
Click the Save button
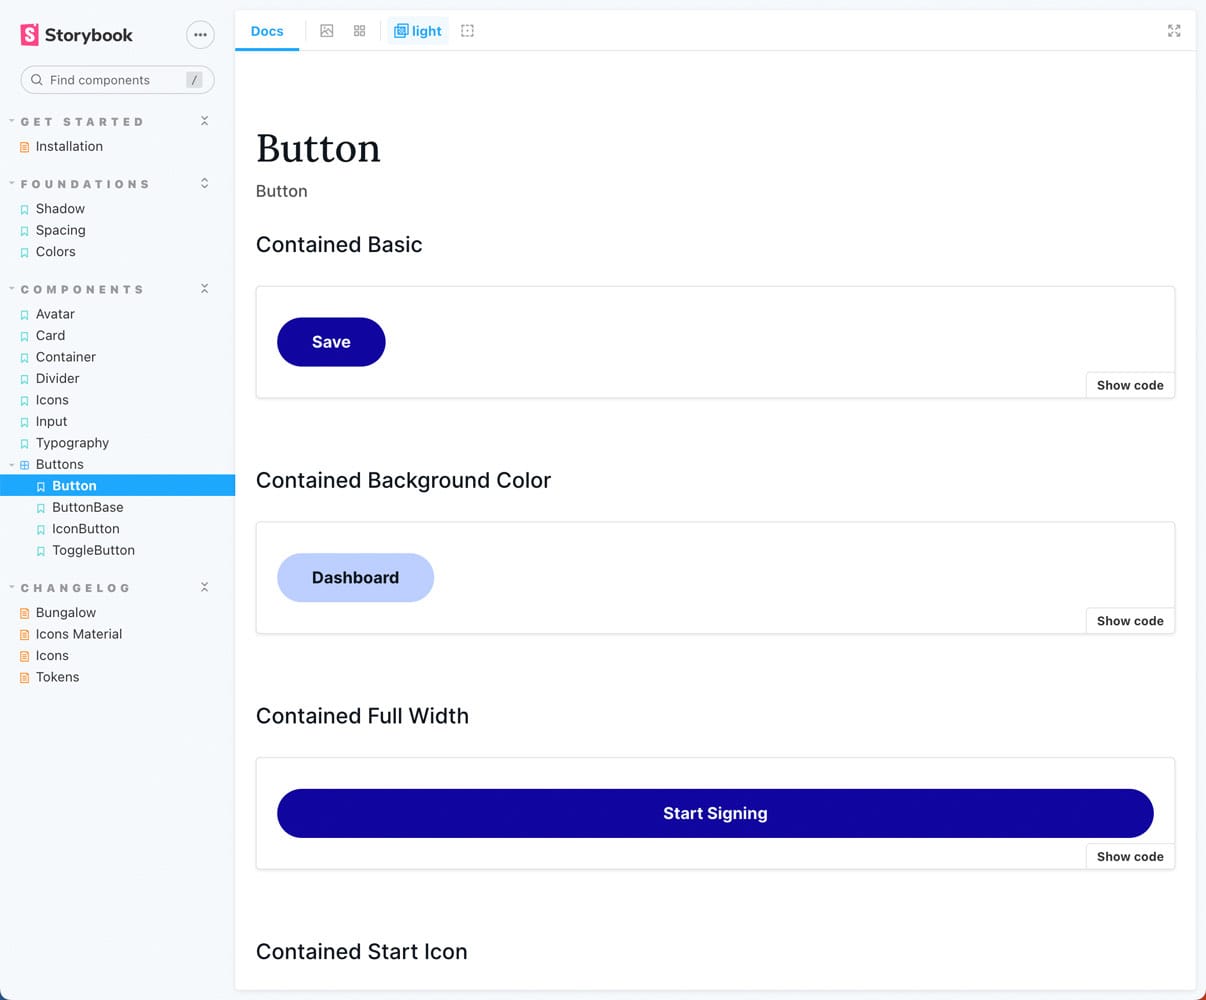point(331,342)
